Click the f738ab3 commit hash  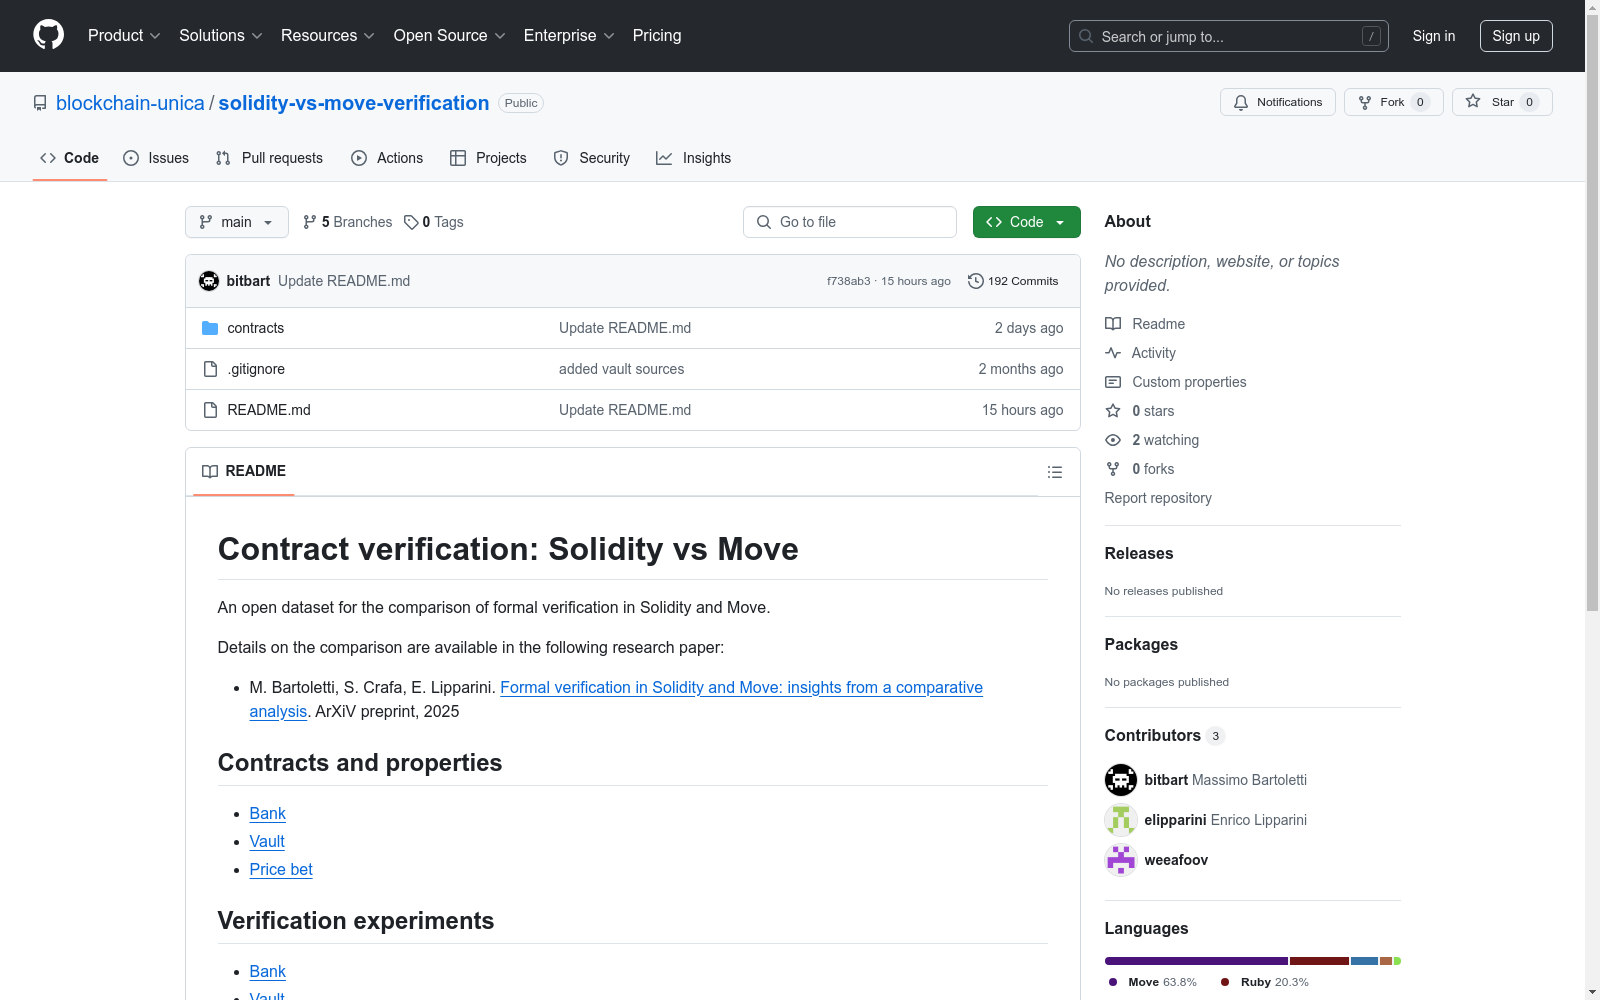pyautogui.click(x=849, y=281)
